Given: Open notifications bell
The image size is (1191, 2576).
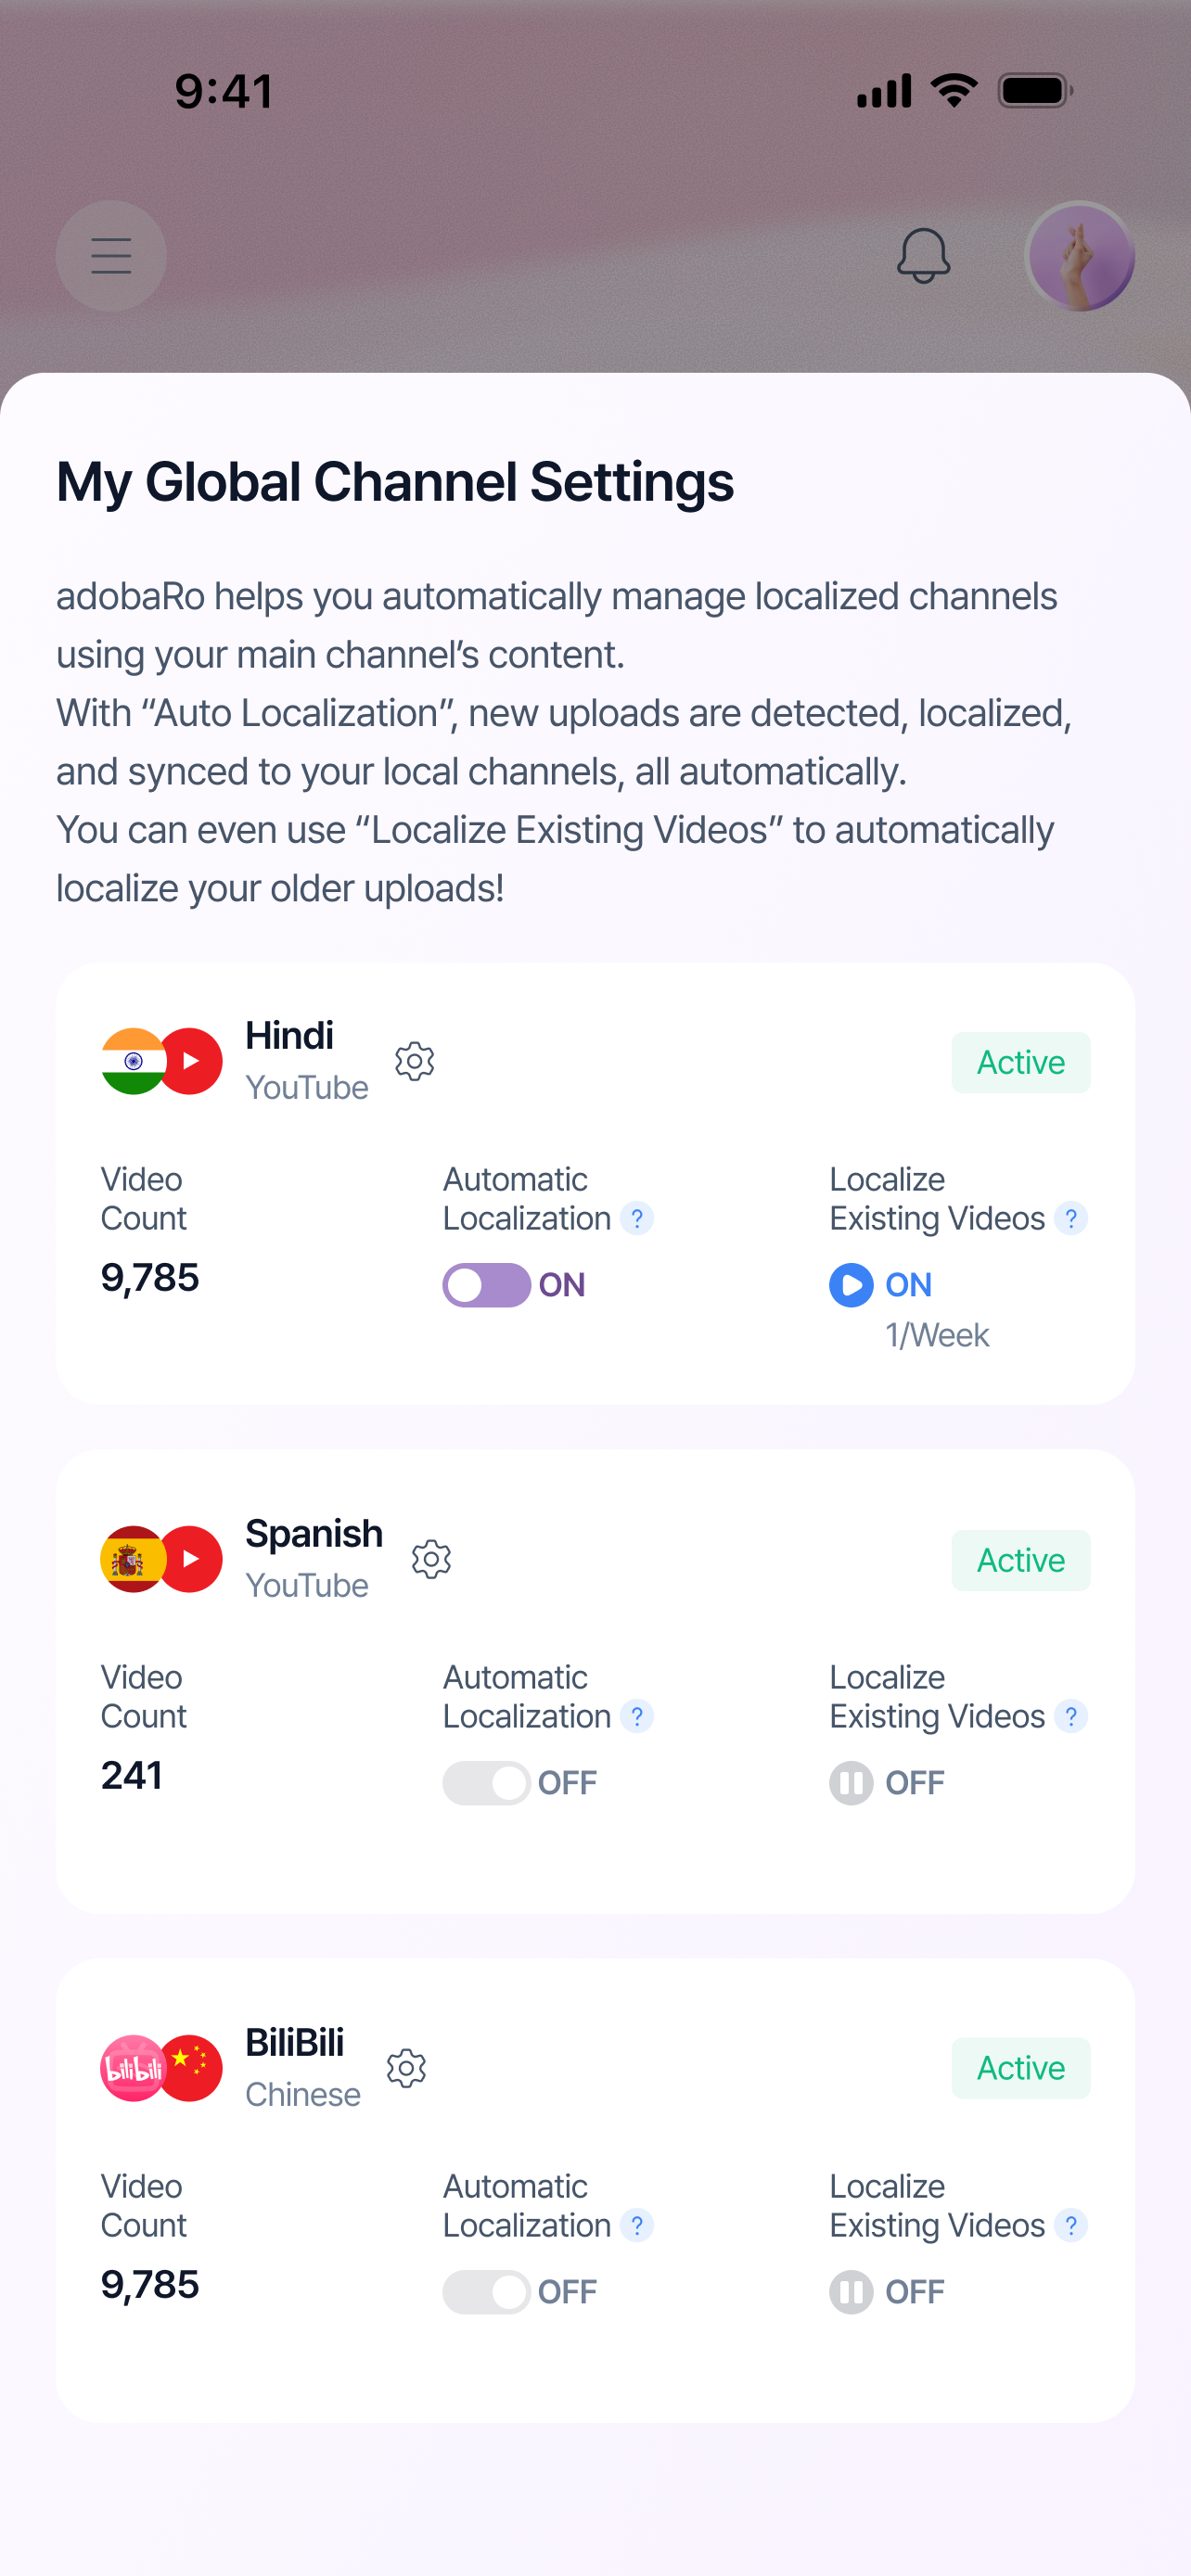Looking at the screenshot, I should 923,256.
